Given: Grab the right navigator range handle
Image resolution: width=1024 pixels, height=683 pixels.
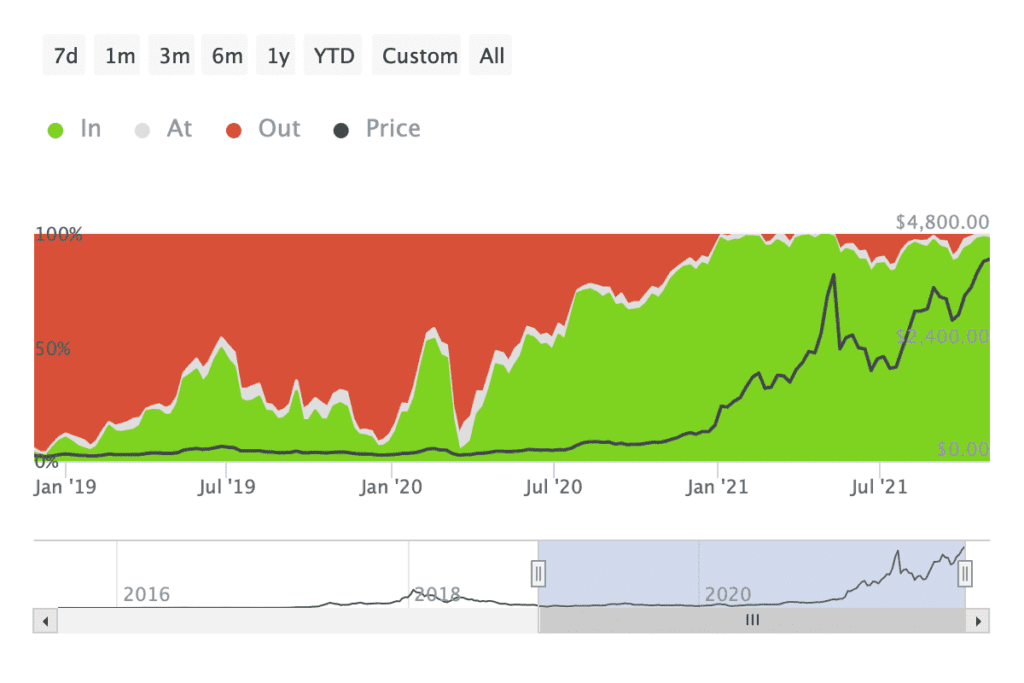Looking at the screenshot, I should pyautogui.click(x=965, y=573).
